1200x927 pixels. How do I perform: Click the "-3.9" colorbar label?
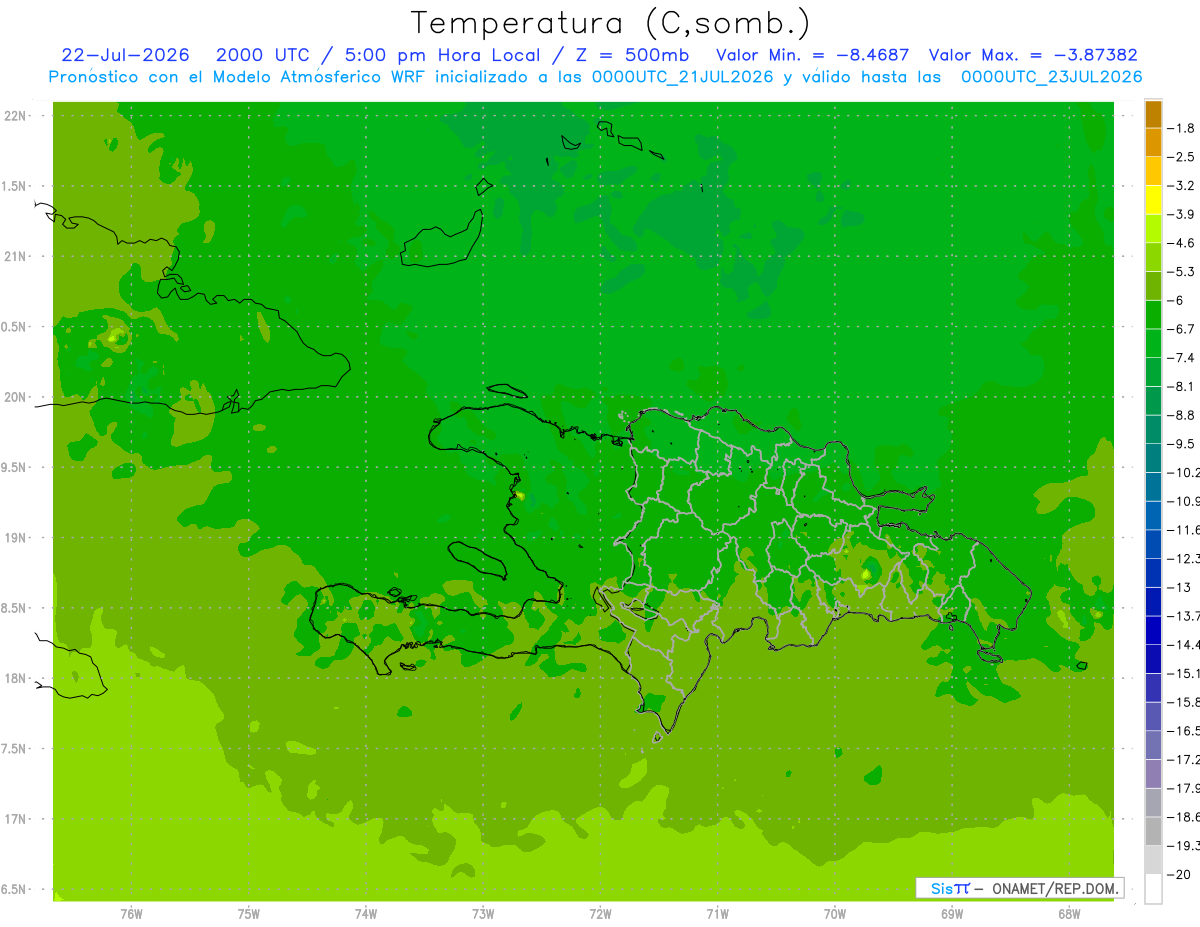[x=1181, y=214]
